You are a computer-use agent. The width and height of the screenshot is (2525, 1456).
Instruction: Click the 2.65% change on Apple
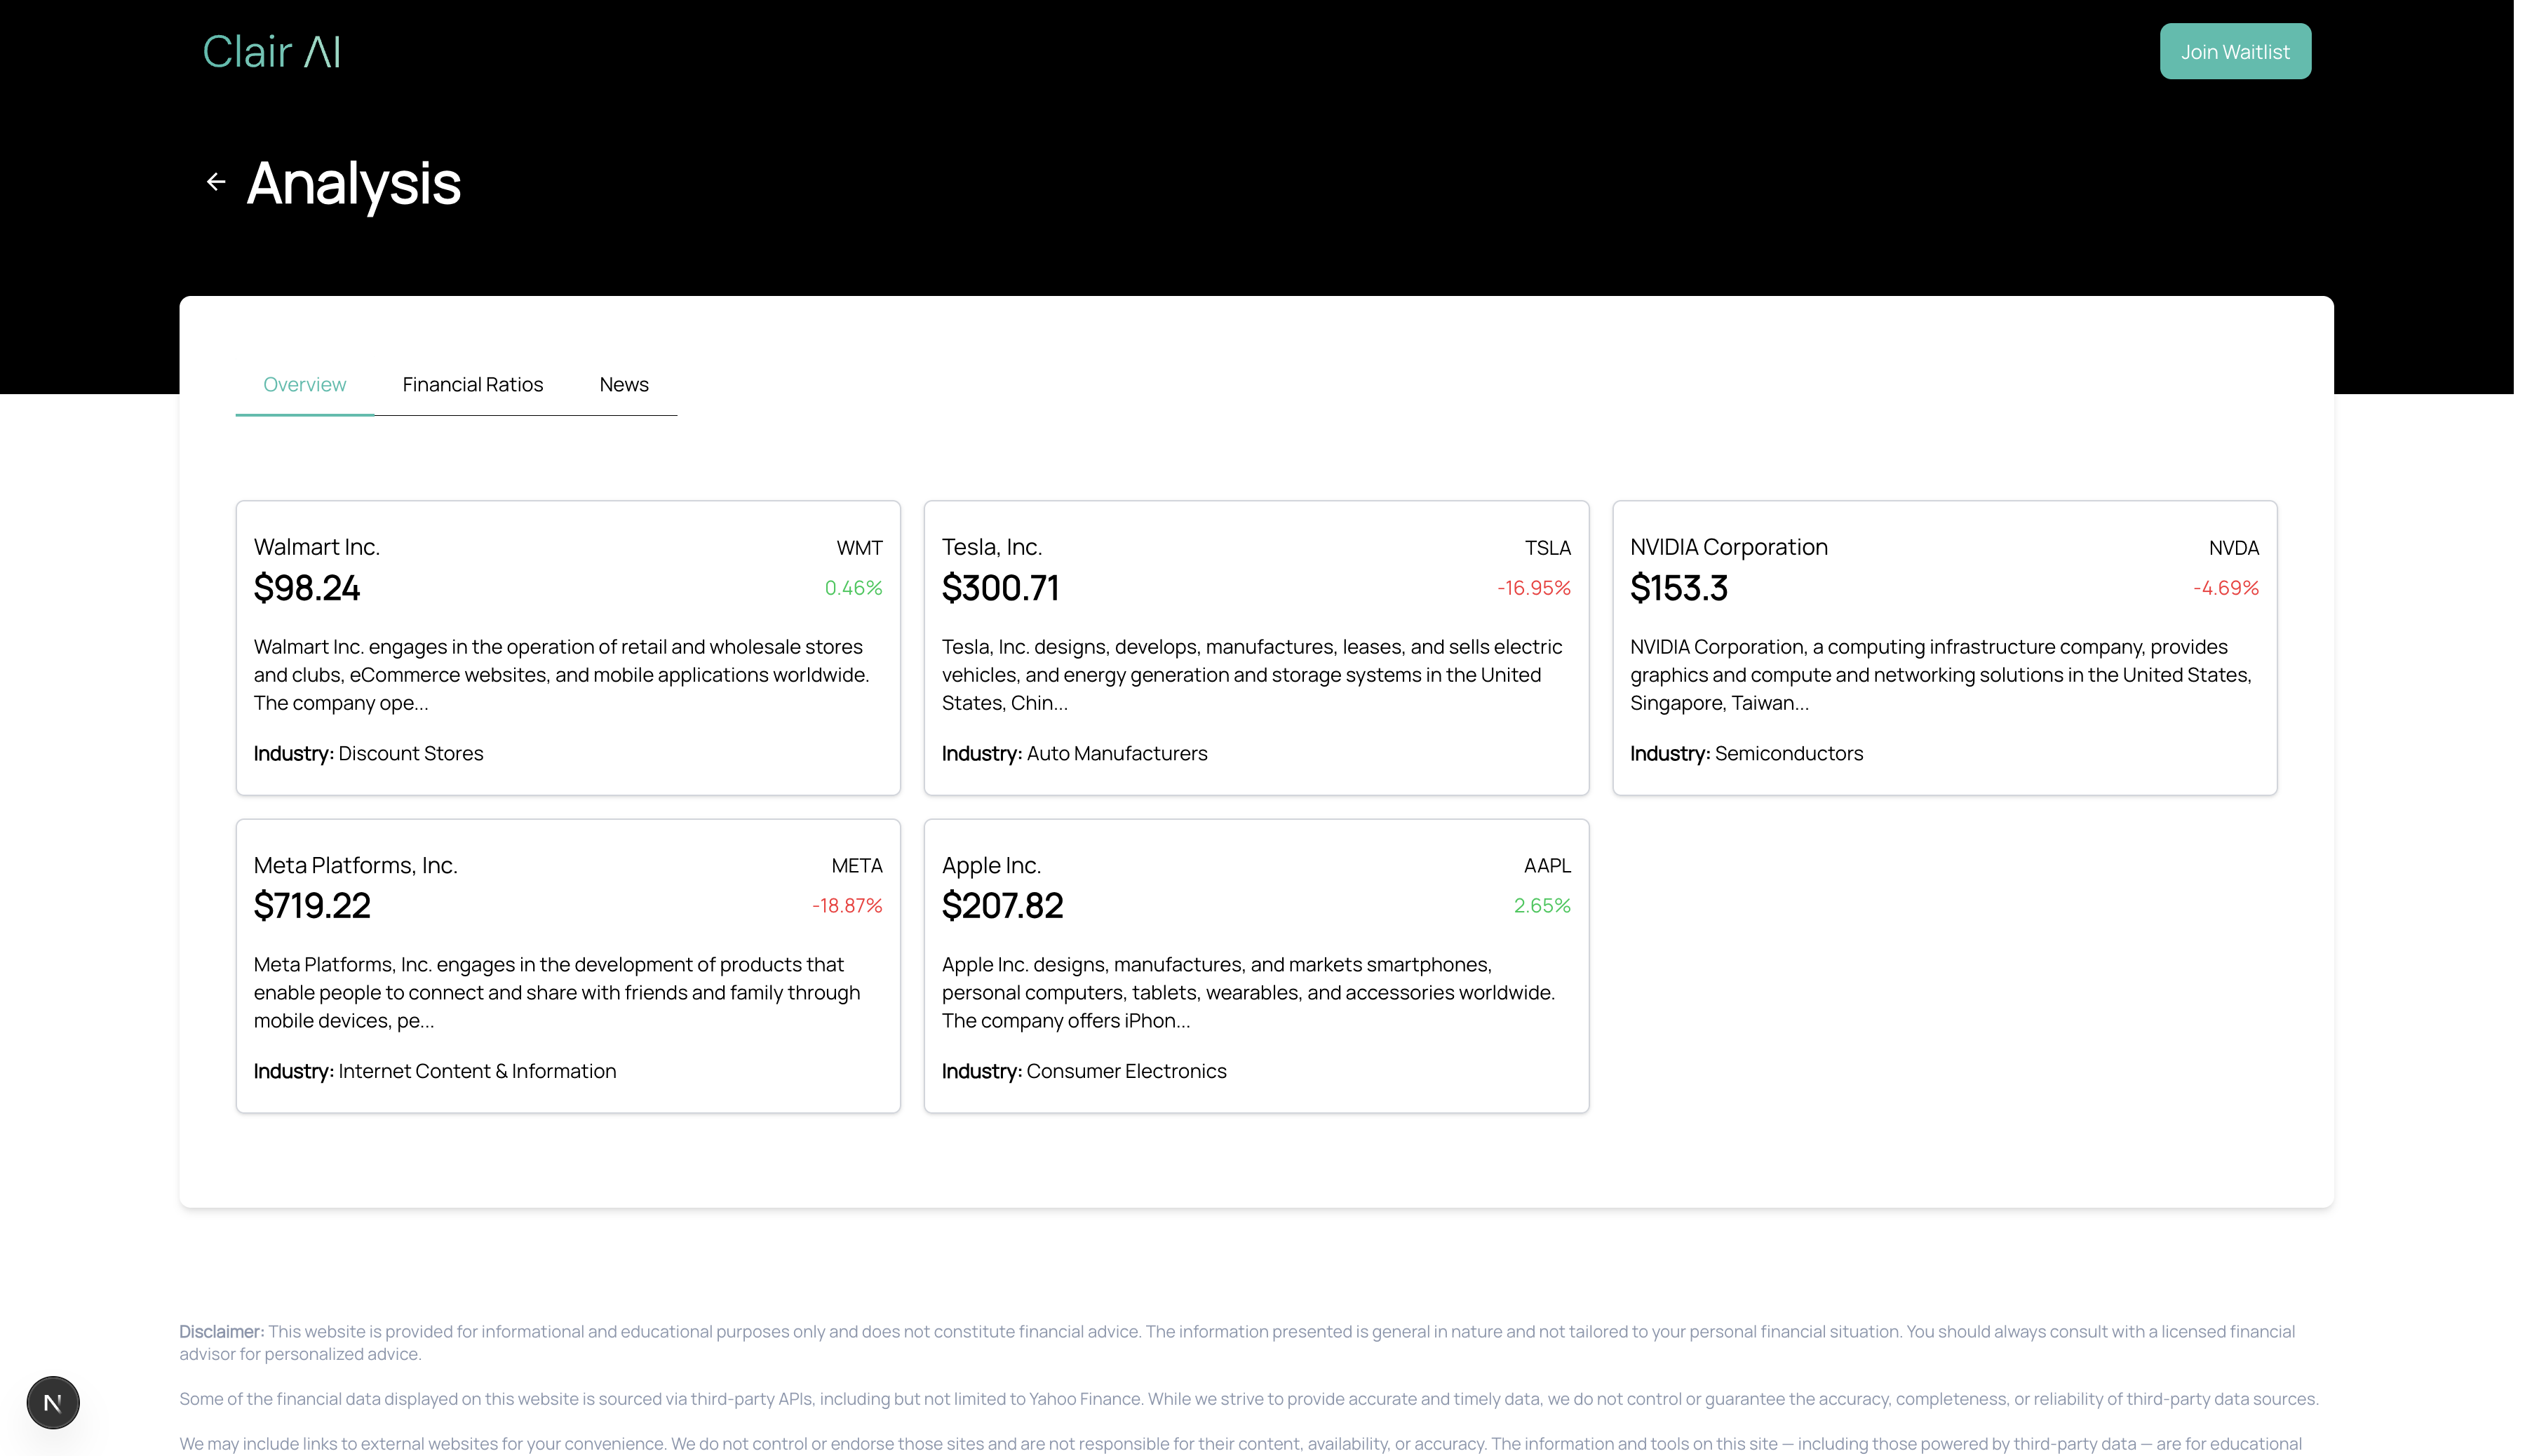pyautogui.click(x=1541, y=906)
